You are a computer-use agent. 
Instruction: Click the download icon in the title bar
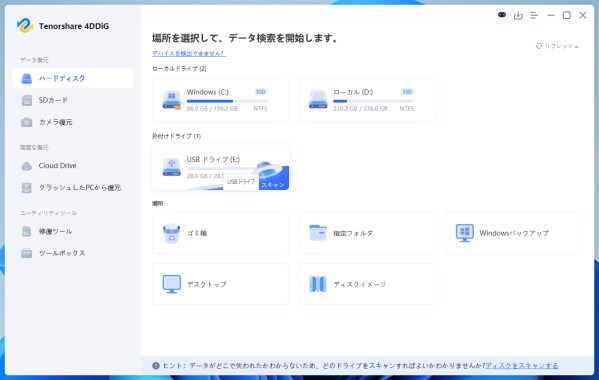tap(518, 15)
